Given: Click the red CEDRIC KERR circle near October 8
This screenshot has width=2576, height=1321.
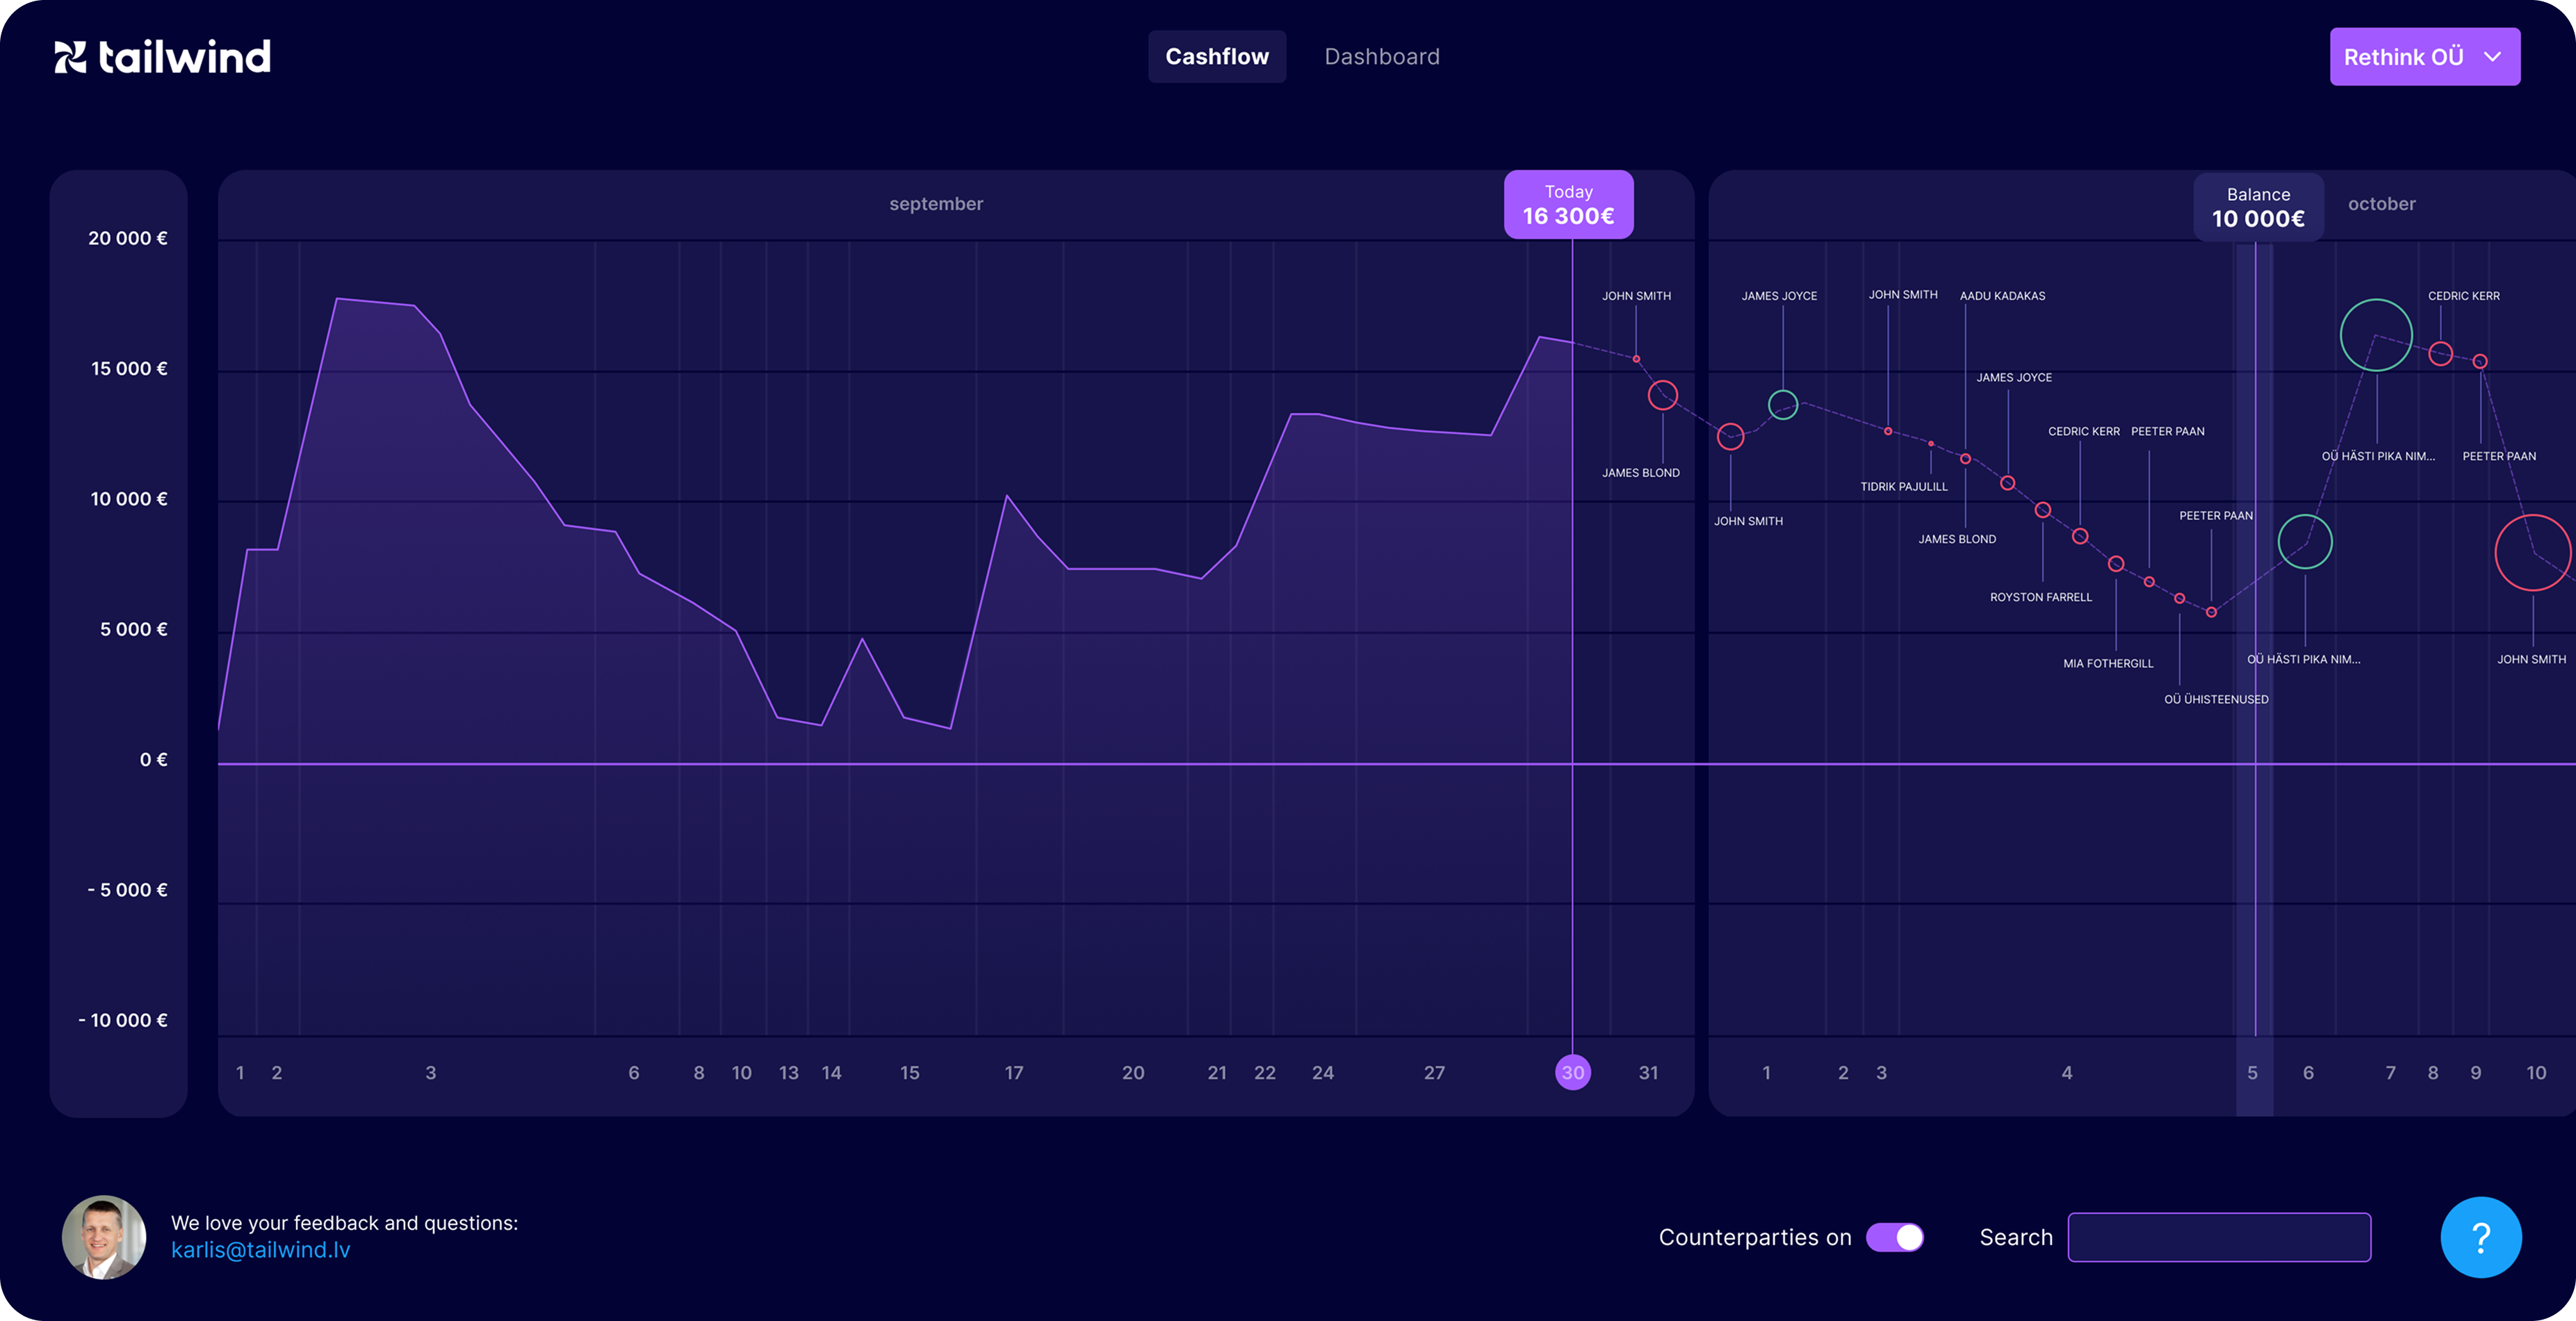Looking at the screenshot, I should pyautogui.click(x=2441, y=354).
